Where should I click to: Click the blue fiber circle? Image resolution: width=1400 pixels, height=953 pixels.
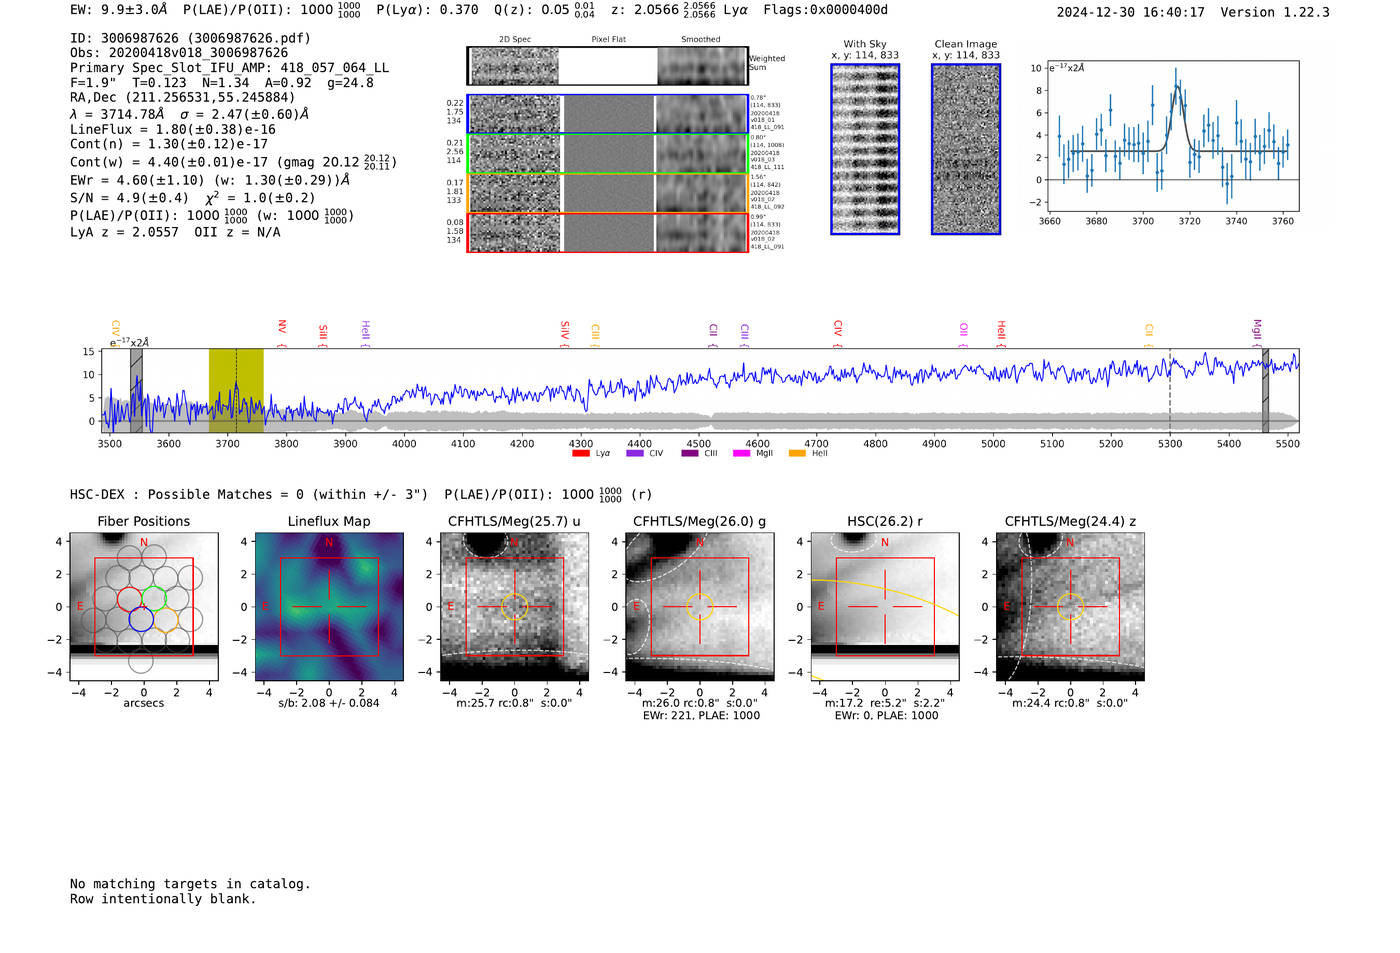[141, 619]
